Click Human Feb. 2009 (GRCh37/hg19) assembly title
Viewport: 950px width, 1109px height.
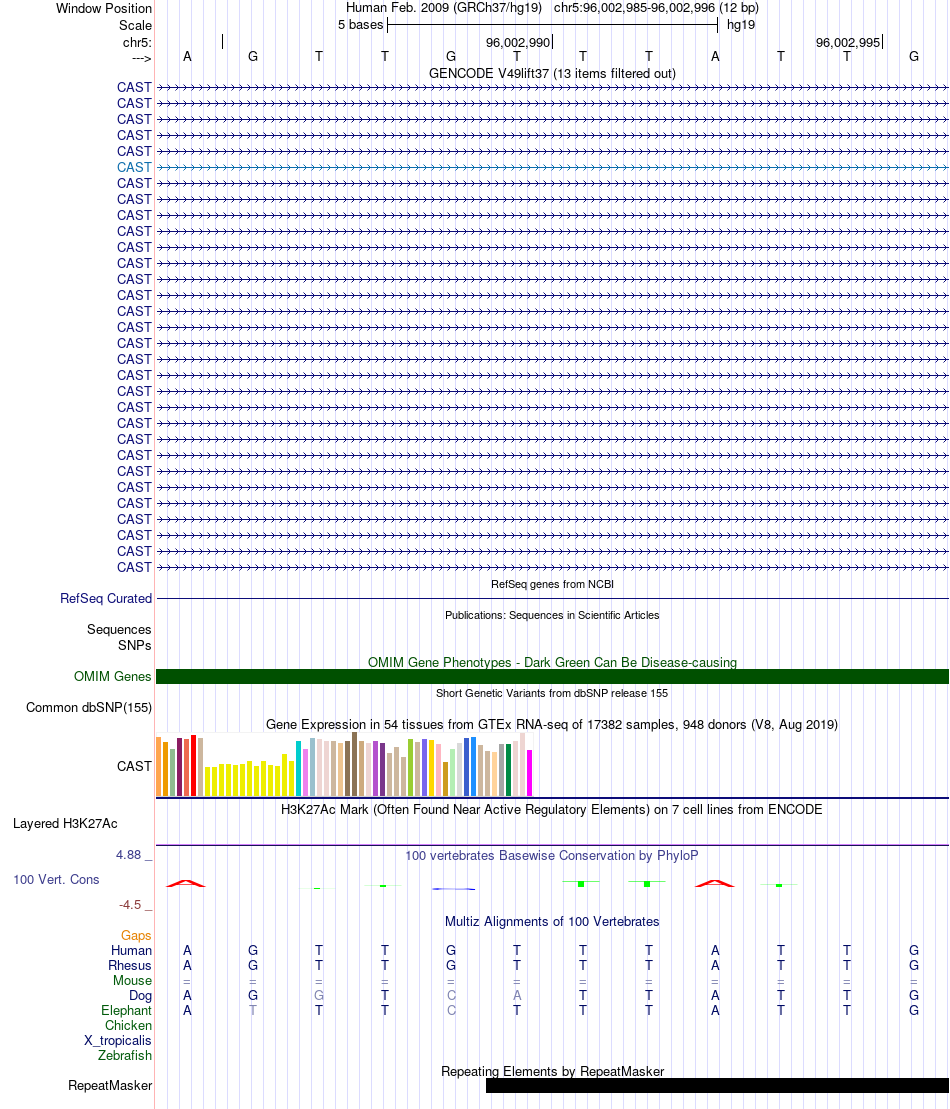(444, 8)
